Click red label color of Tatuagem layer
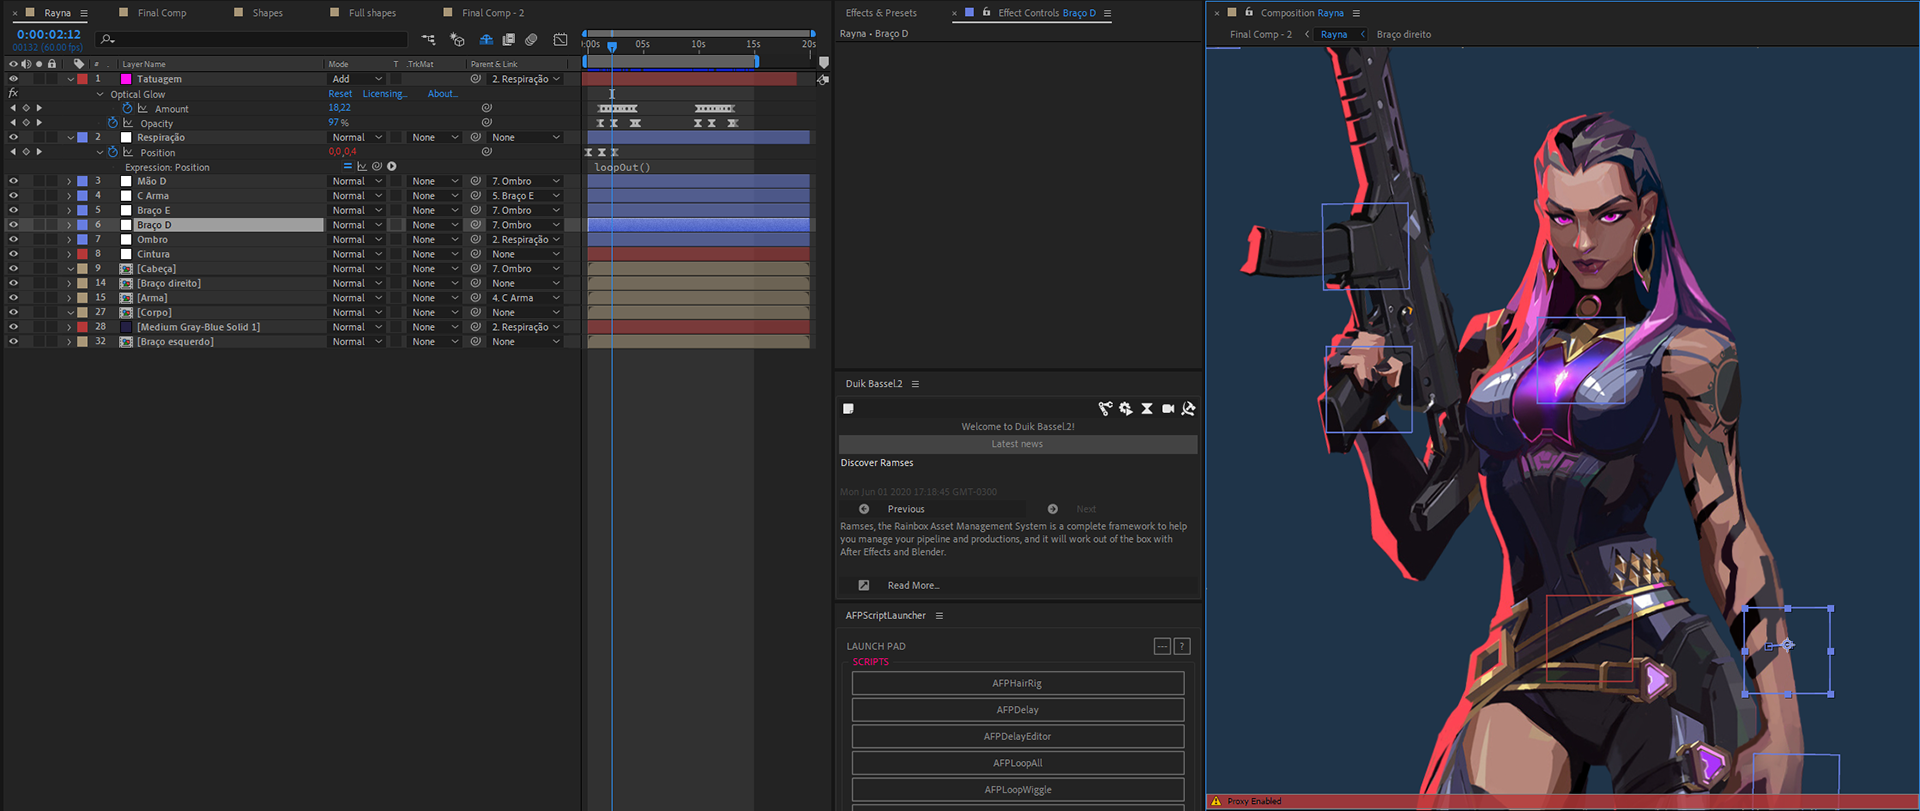The image size is (1920, 811). point(82,79)
